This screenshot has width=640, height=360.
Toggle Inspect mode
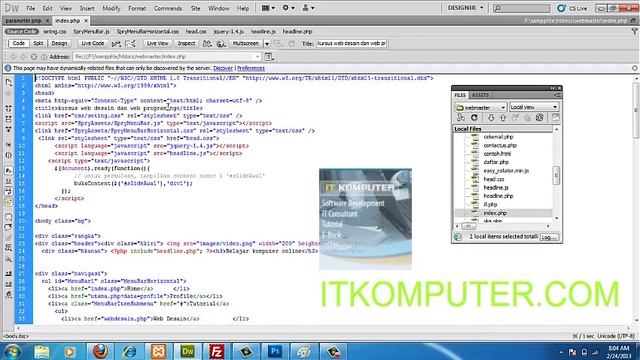[x=186, y=43]
